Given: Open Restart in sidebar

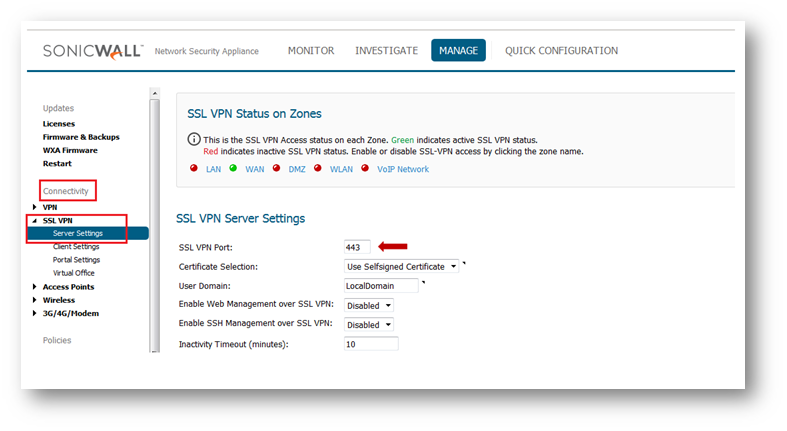Looking at the screenshot, I should pyautogui.click(x=57, y=164).
